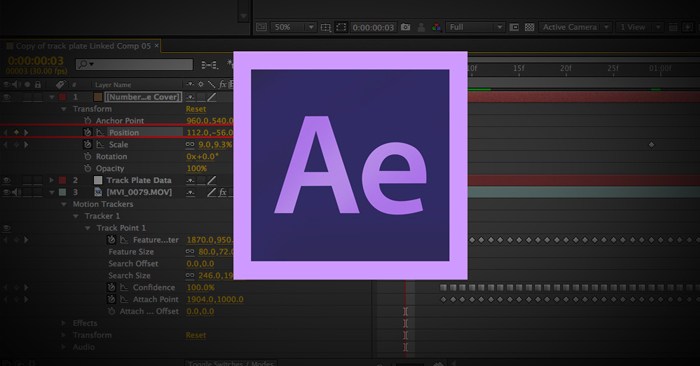Click the viewer timecode 0:00:00:03
Screen dimensions: 700x366
click(373, 27)
